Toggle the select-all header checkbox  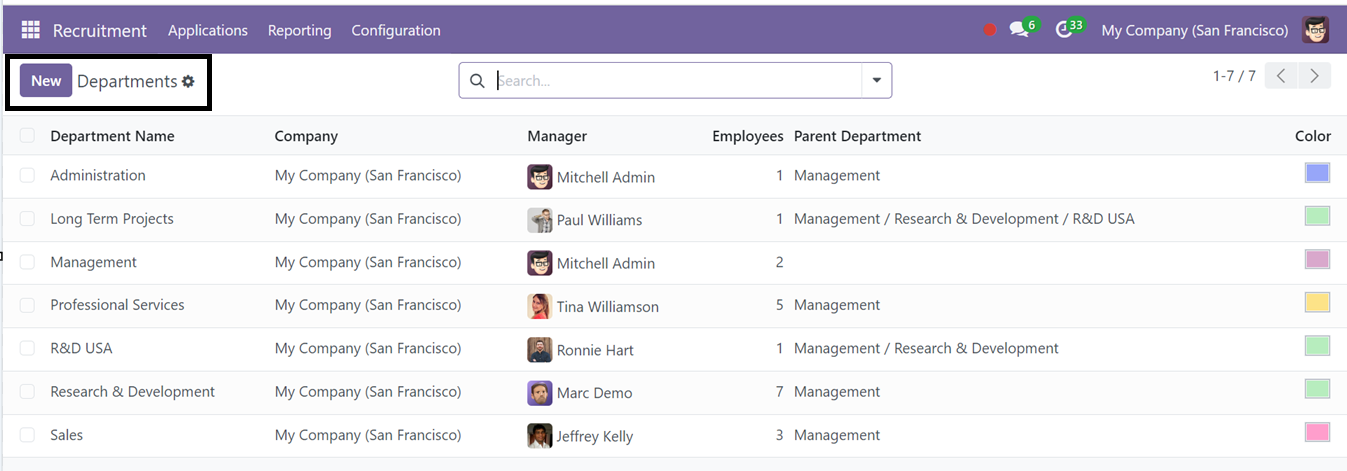pos(27,136)
